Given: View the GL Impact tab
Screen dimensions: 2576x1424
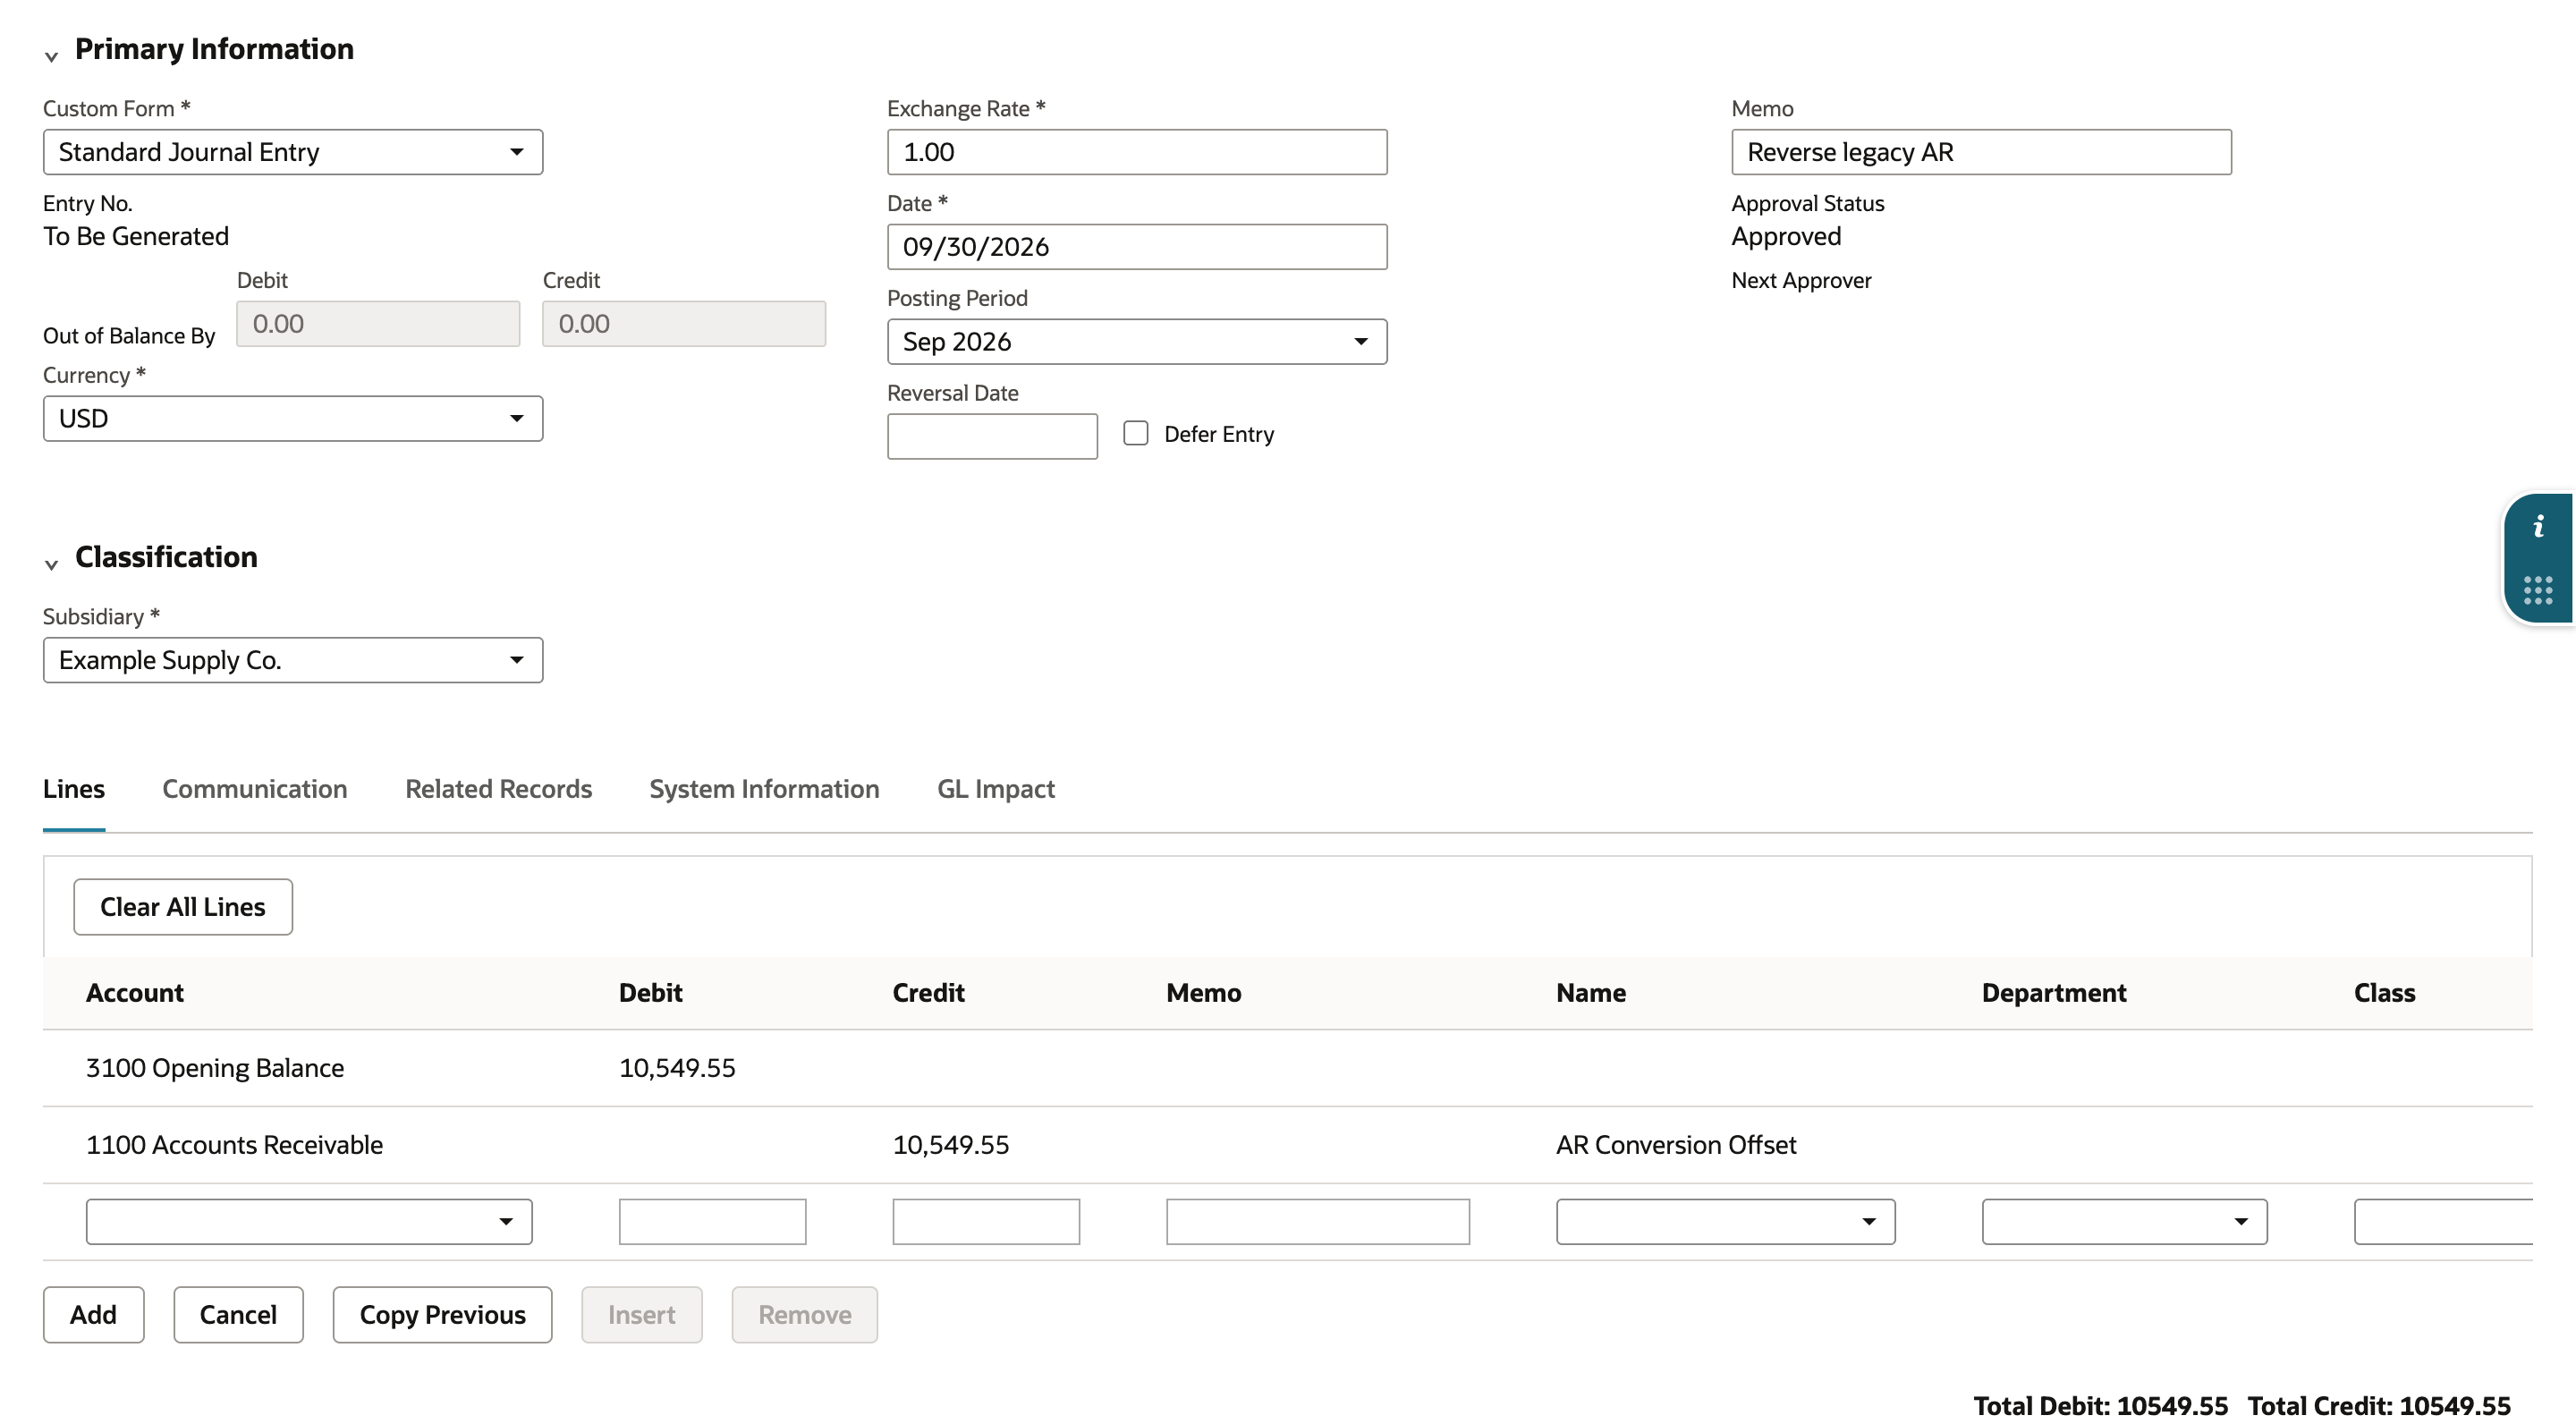Looking at the screenshot, I should pyautogui.click(x=996, y=789).
